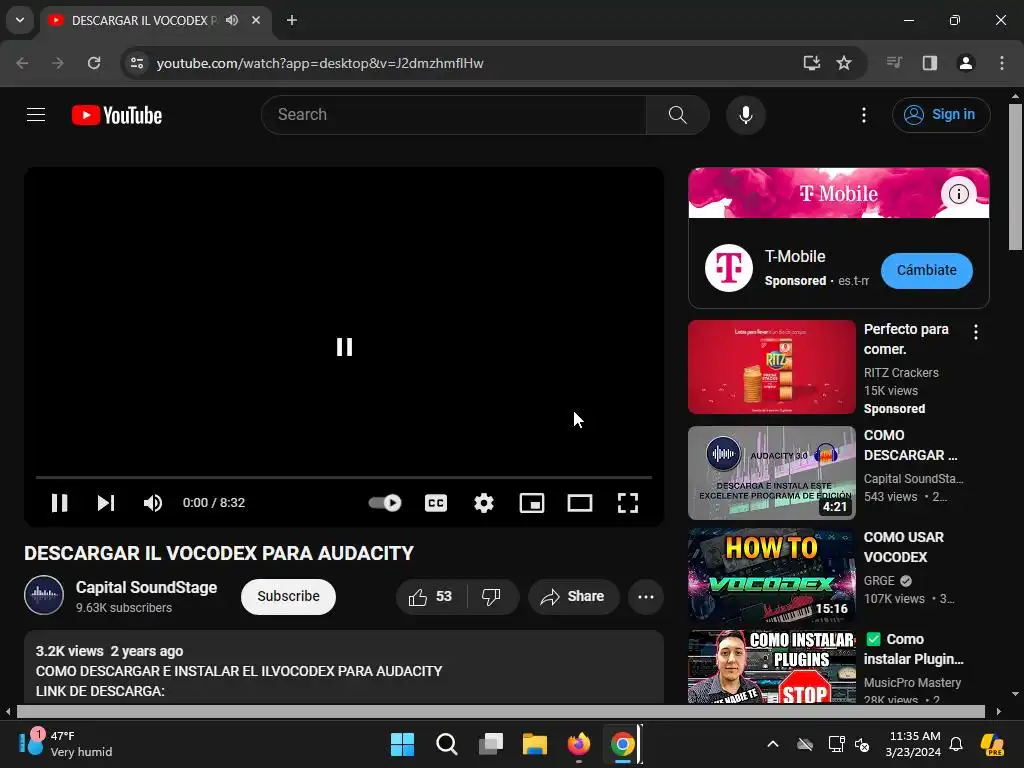
Task: Enter full screen mode
Action: (x=628, y=503)
